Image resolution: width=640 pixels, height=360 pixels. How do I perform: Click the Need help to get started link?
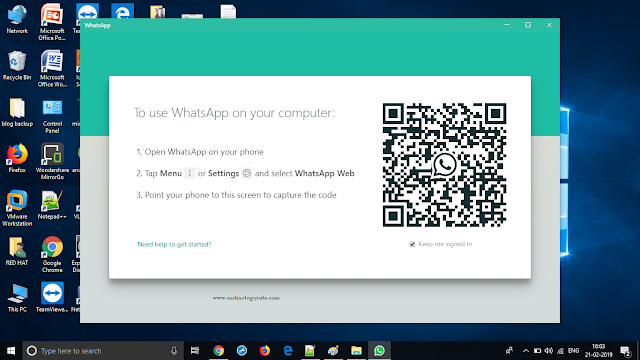[x=174, y=244]
